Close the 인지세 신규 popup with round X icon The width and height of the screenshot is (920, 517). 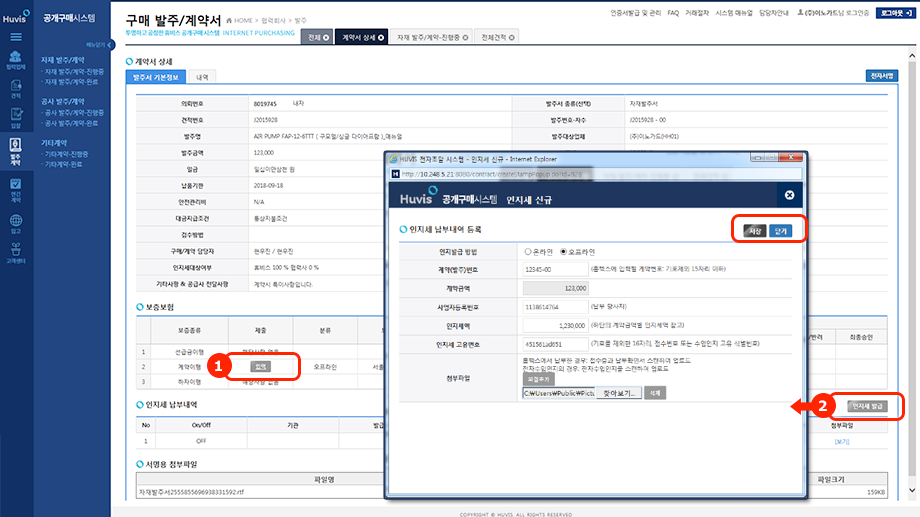pos(789,195)
